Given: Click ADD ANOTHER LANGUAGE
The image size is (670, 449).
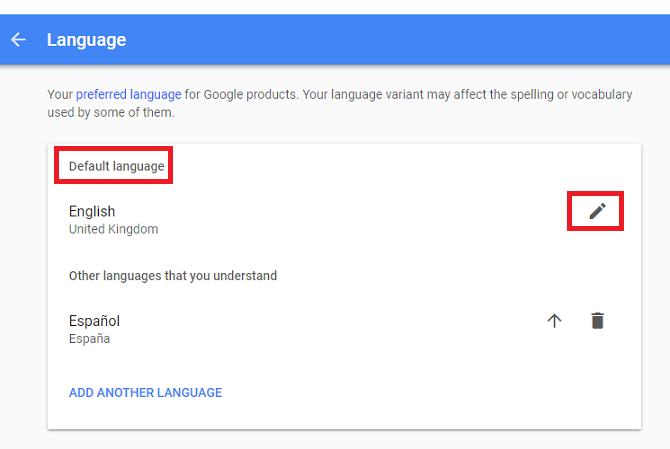Looking at the screenshot, I should click(145, 393).
